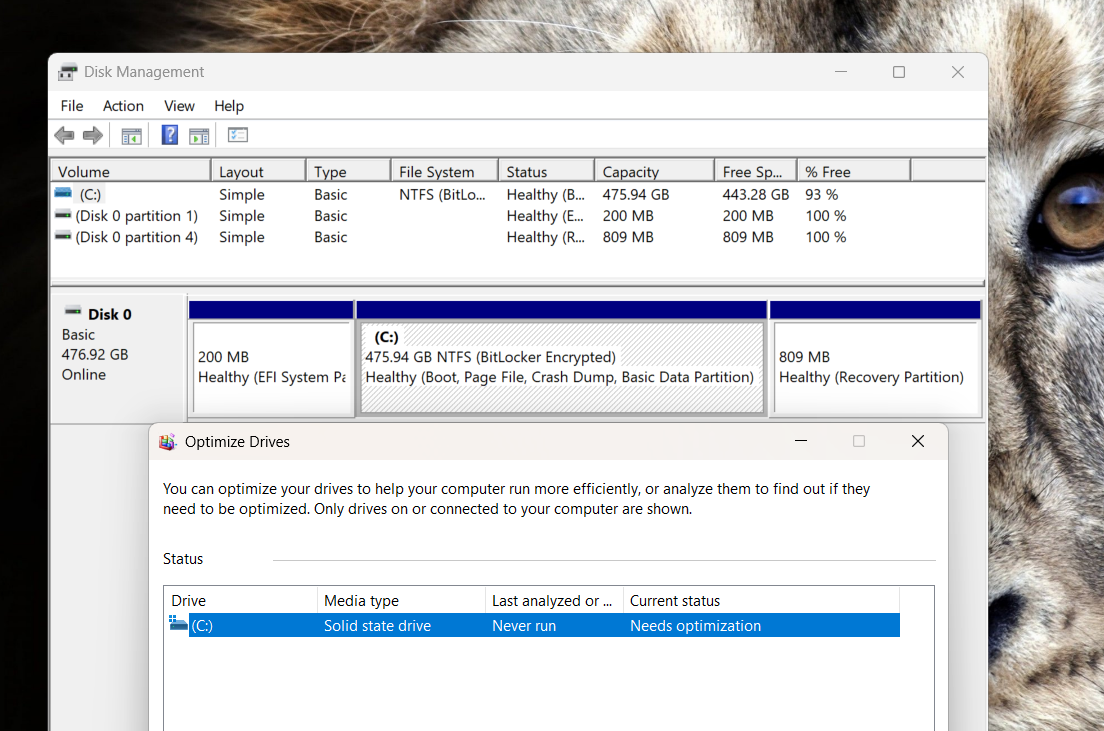The width and height of the screenshot is (1104, 731).
Task: Sort volumes by the Volume column header
Action: tap(131, 171)
